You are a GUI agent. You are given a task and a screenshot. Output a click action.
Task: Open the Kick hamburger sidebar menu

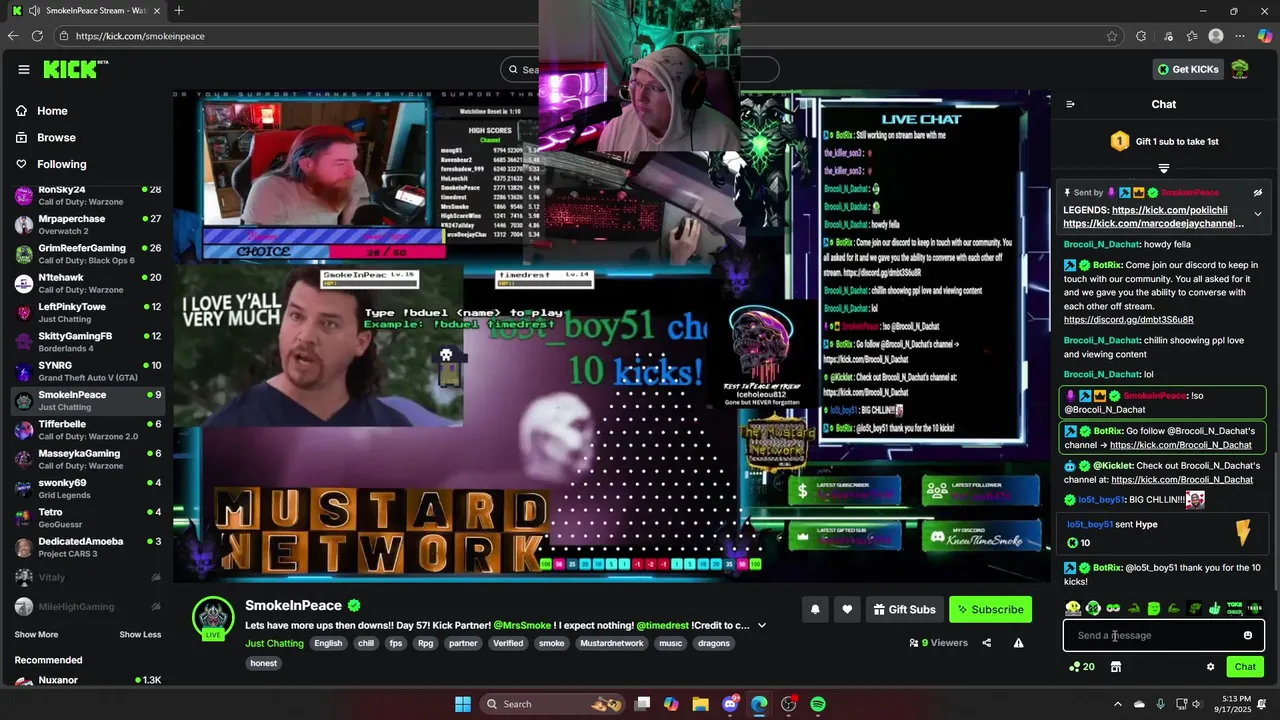[23, 69]
